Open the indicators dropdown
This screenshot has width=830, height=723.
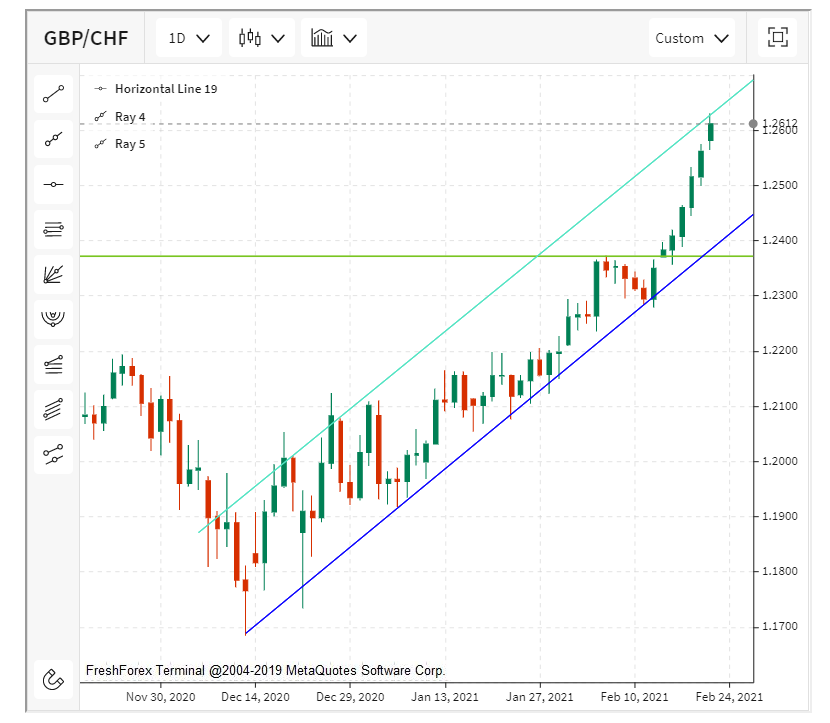coord(334,38)
